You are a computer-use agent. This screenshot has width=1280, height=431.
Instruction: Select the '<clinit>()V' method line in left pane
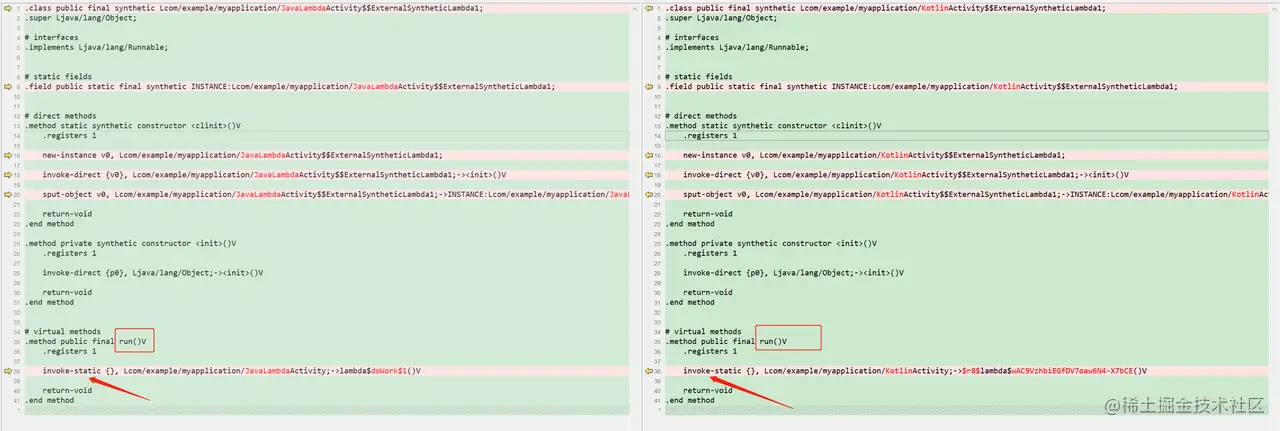[132, 125]
